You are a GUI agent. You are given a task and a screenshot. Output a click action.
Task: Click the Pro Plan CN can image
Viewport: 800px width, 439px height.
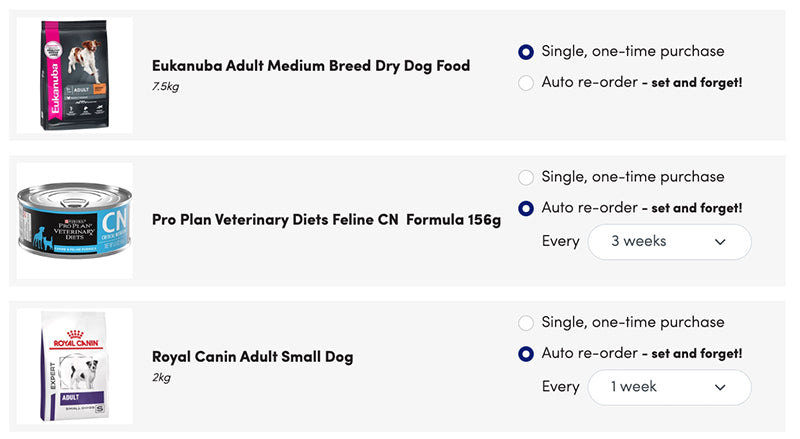[75, 220]
